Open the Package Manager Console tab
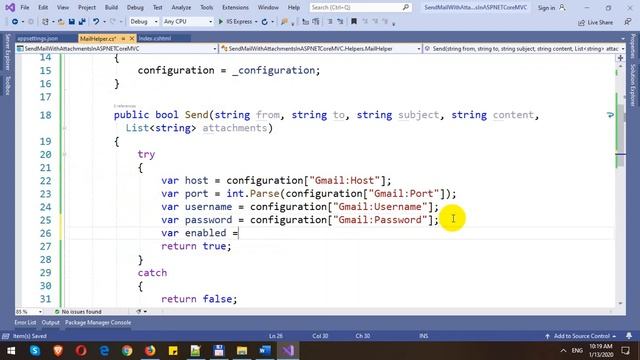Image resolution: width=640 pixels, height=360 pixels. [98, 322]
